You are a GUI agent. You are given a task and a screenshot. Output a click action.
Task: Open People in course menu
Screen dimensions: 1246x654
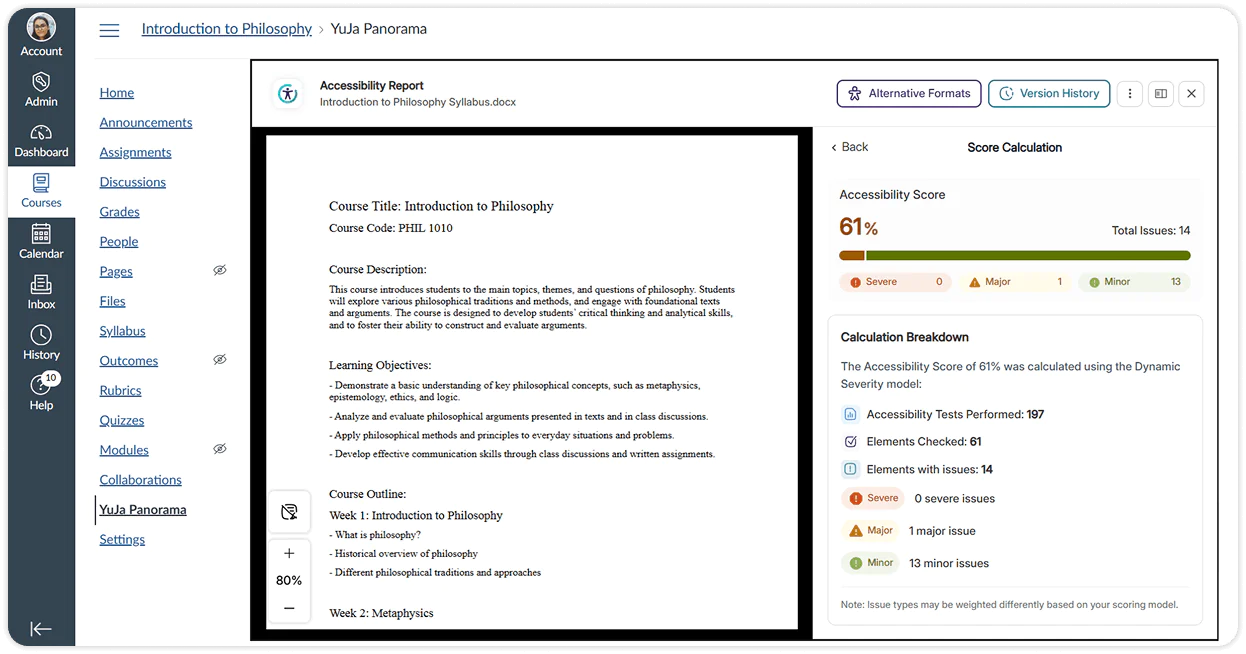(119, 242)
